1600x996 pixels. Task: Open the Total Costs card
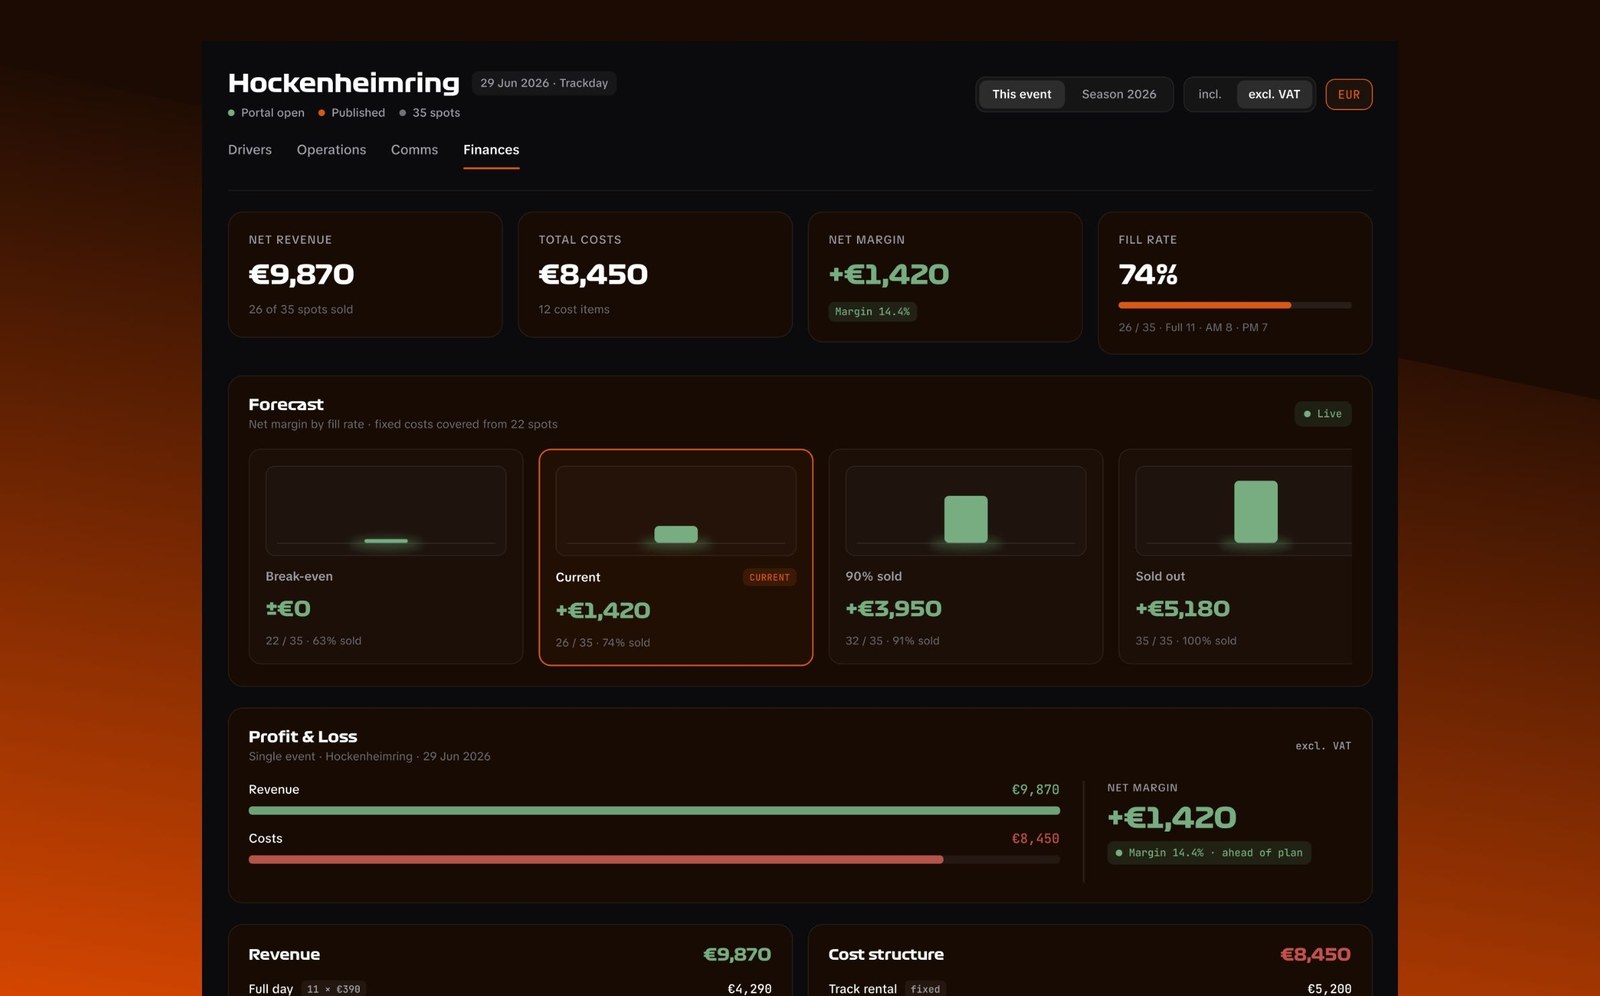[x=655, y=274]
